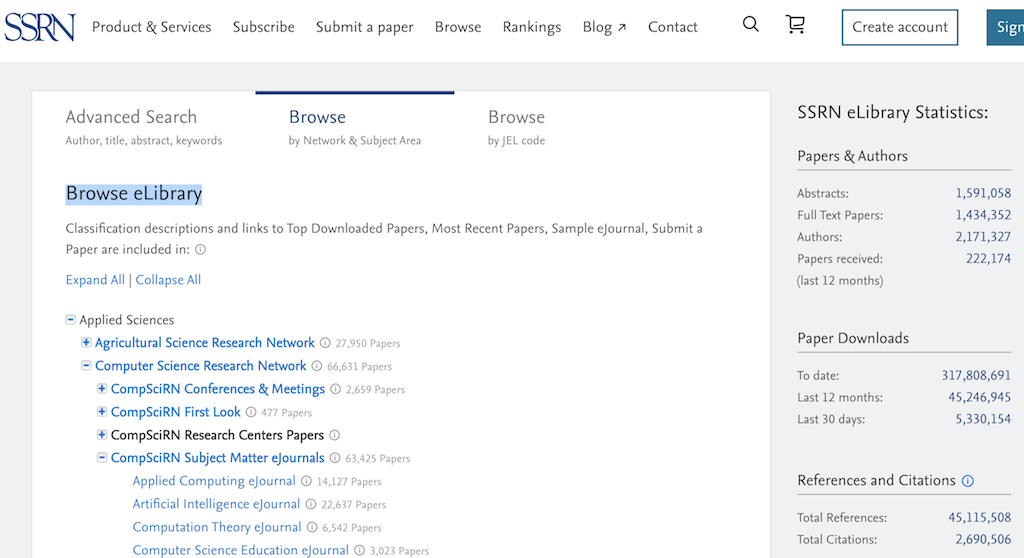Open Artificial Intelligence eJournal link

click(216, 504)
